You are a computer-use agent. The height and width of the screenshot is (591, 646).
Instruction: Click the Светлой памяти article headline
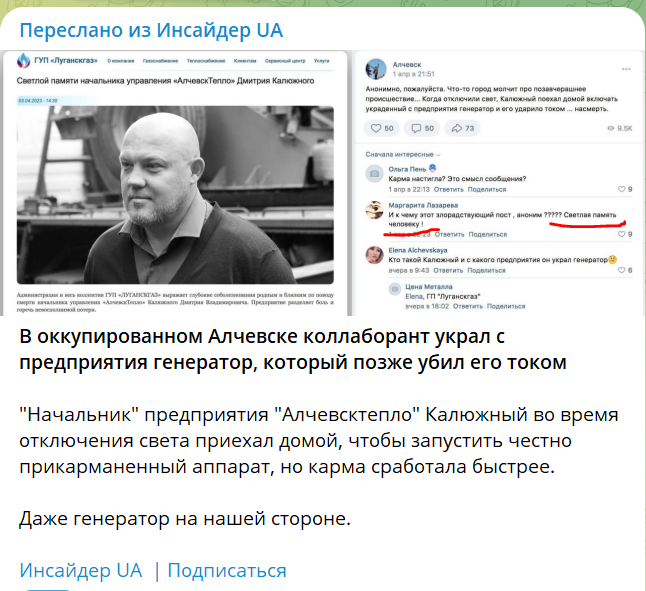(165, 81)
